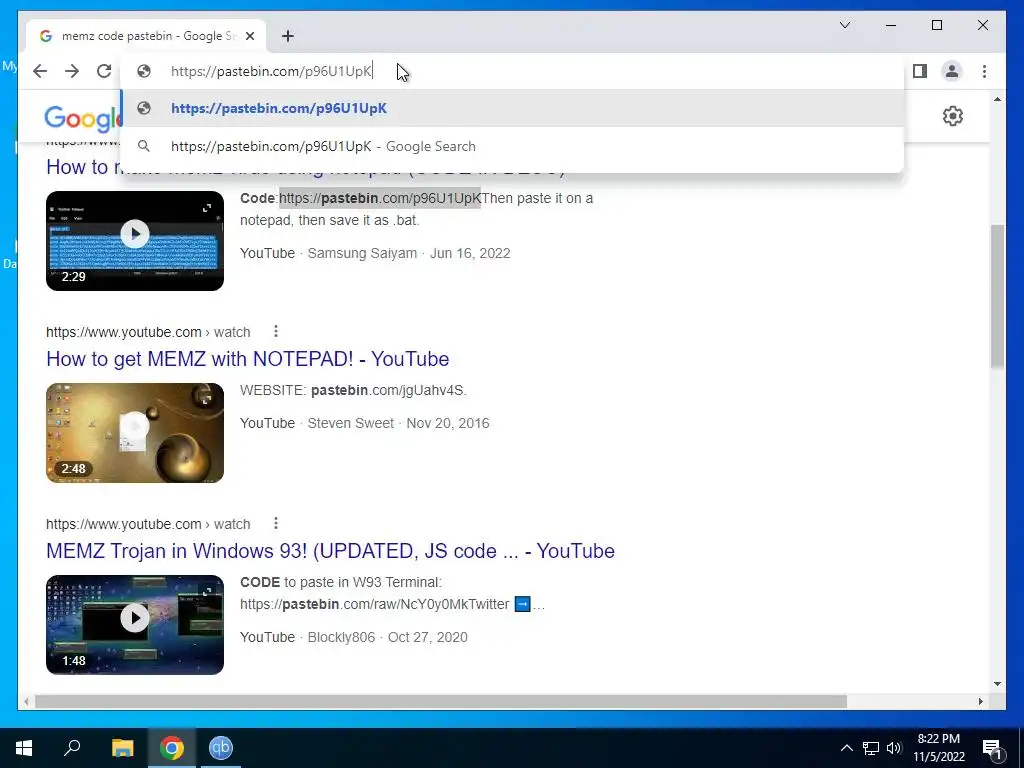Click the horizontal scrollbar thumb

441,701
